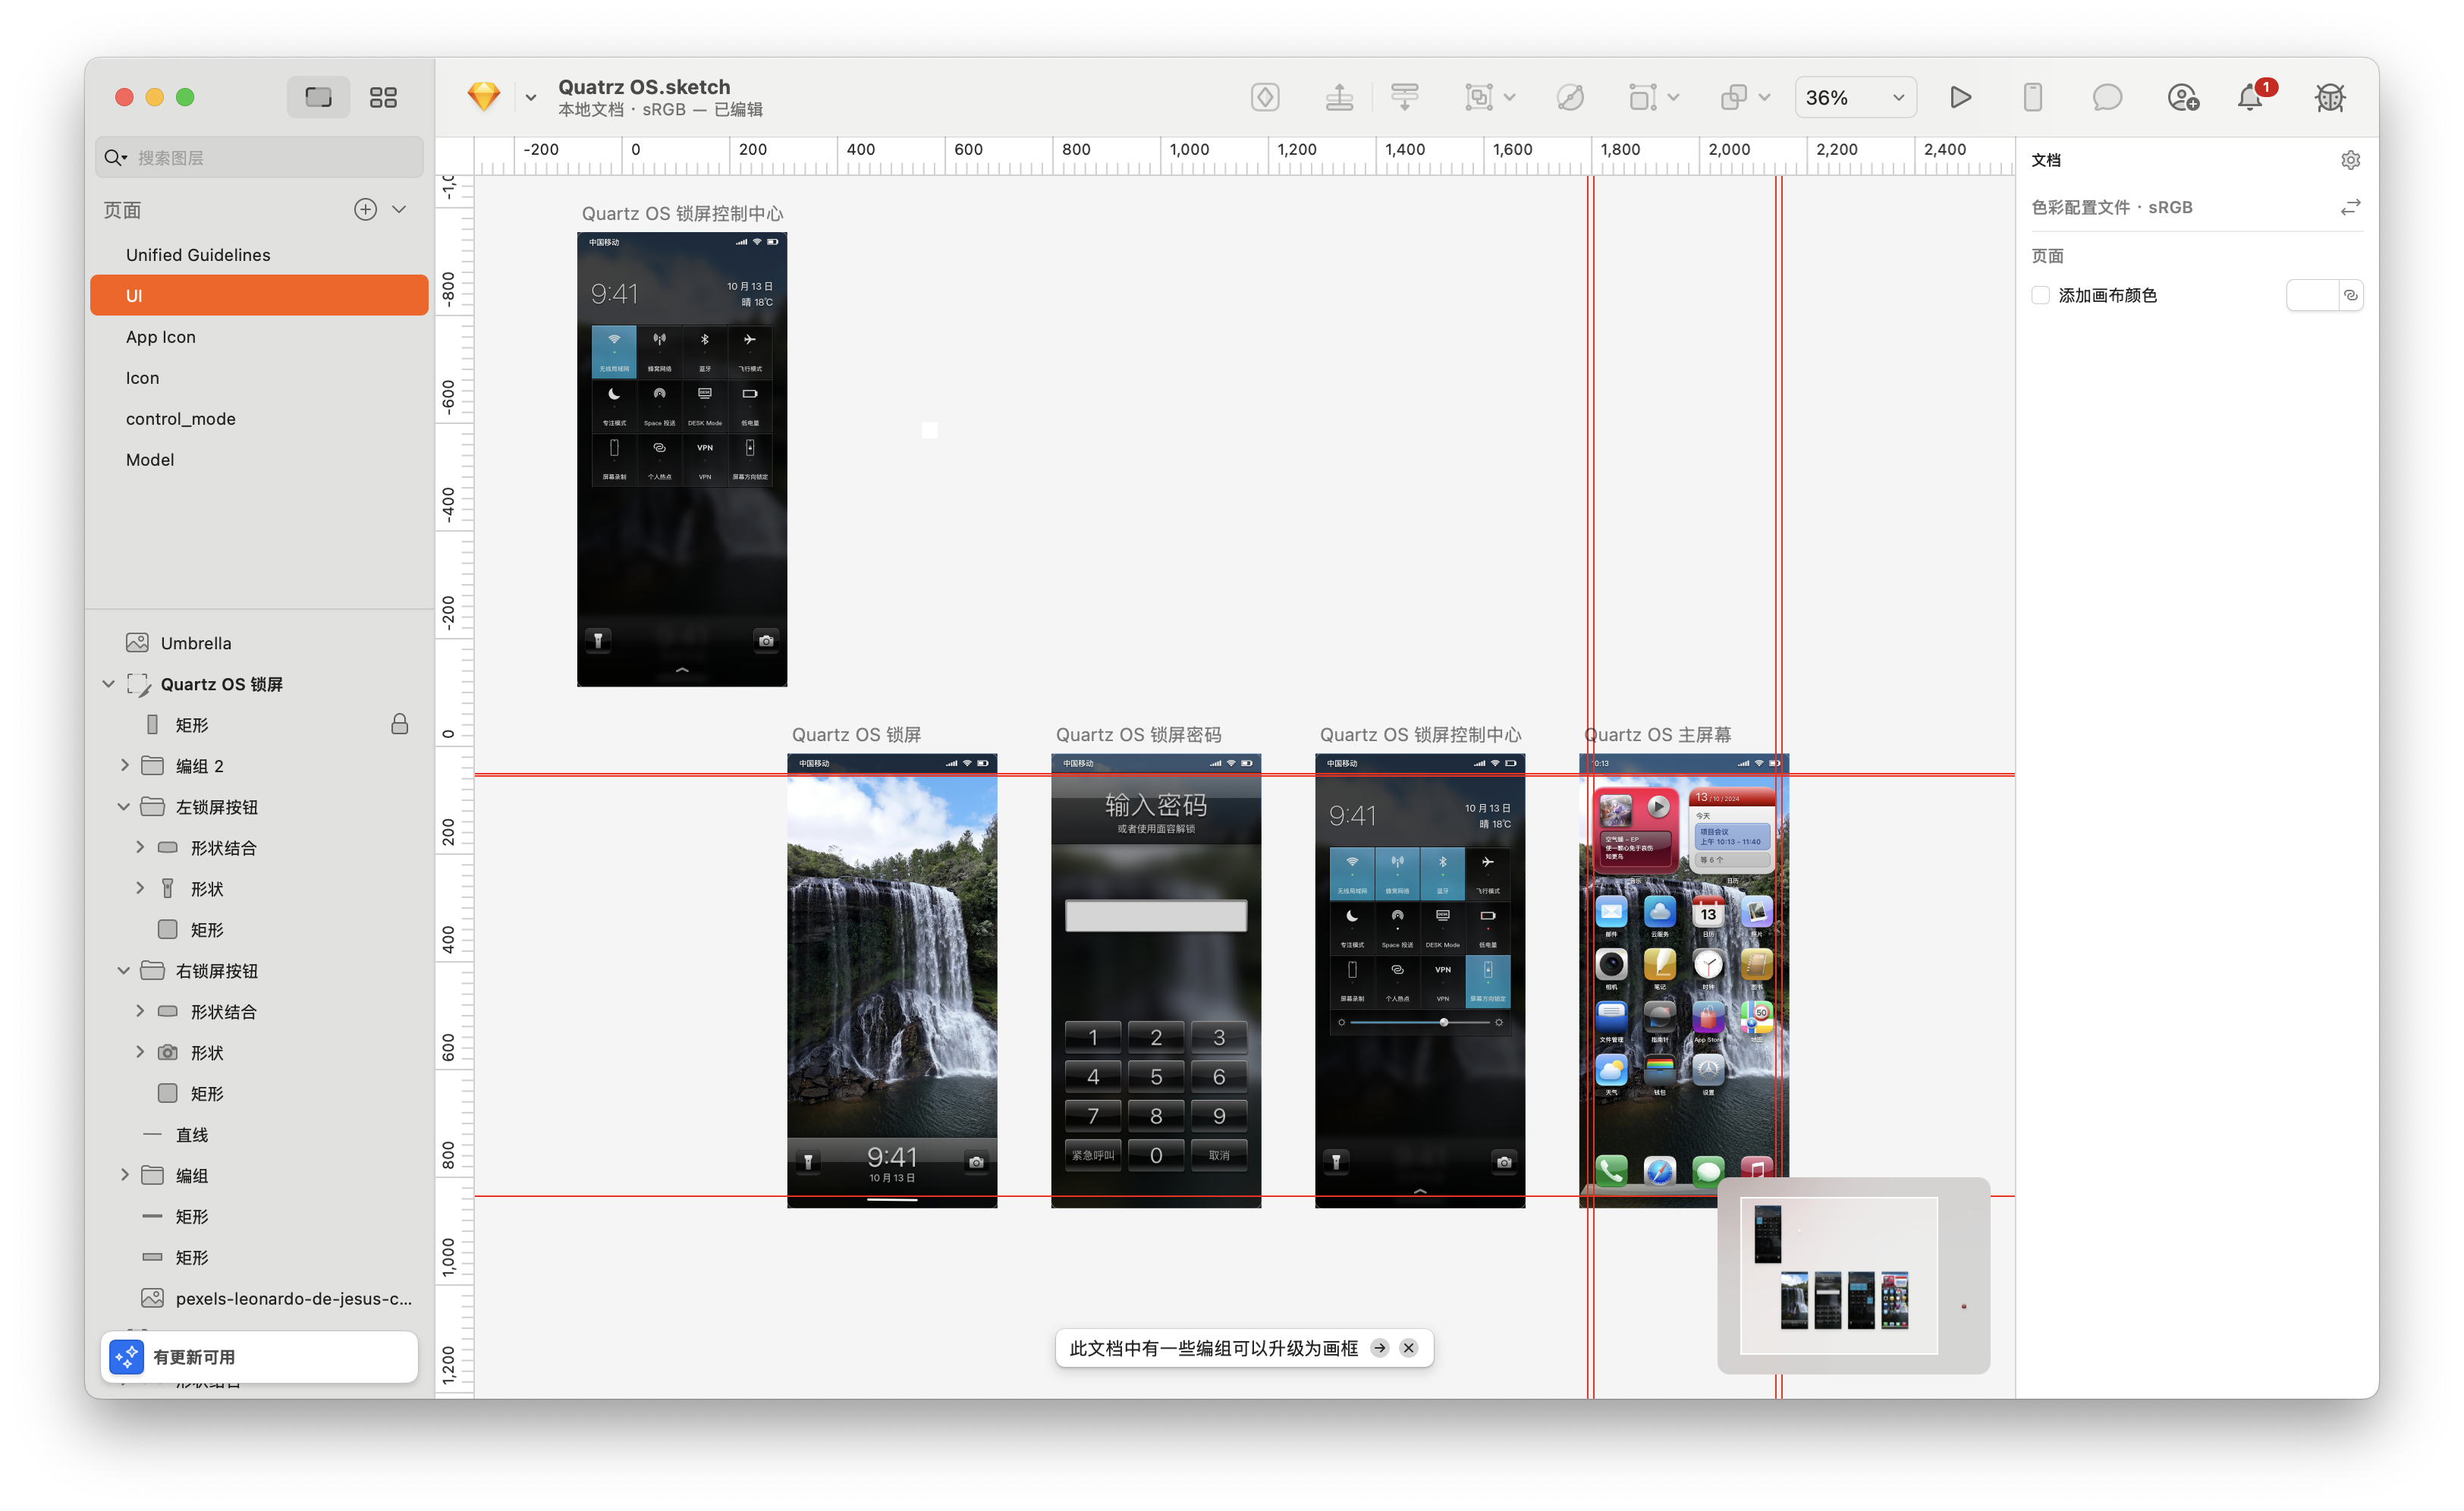Expand the 编组 2 folder
The height and width of the screenshot is (1511, 2464).
tap(124, 765)
